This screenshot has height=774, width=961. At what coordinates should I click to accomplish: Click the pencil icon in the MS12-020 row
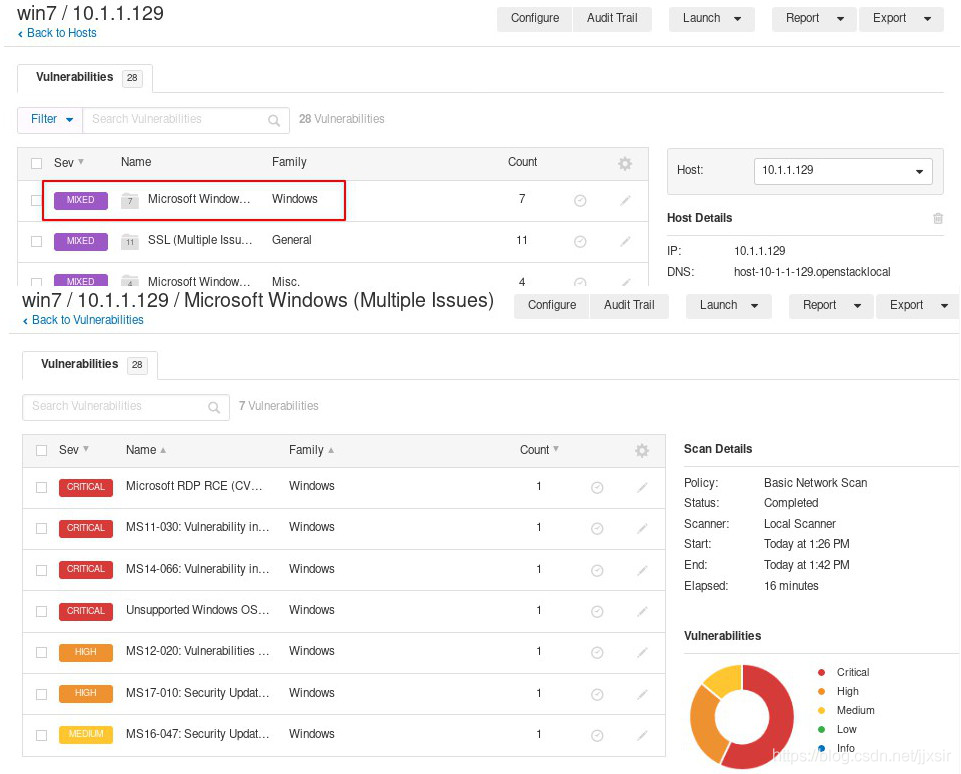coord(642,653)
